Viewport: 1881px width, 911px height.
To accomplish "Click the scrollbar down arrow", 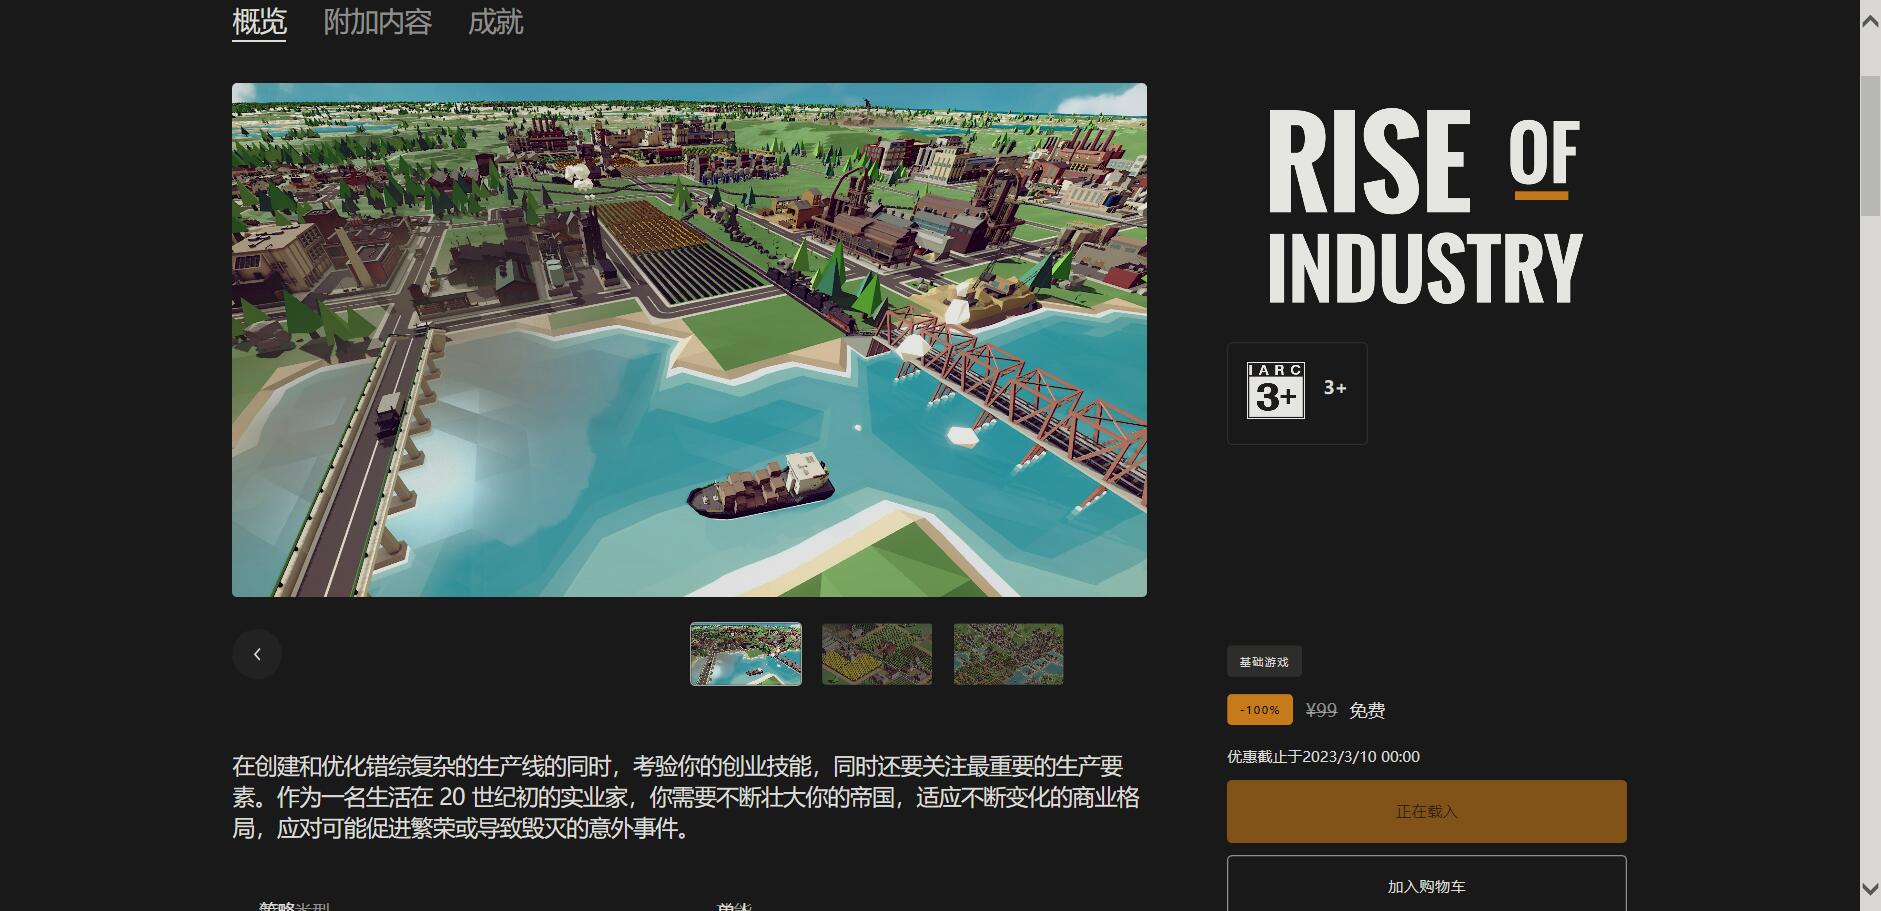I will (1870, 889).
